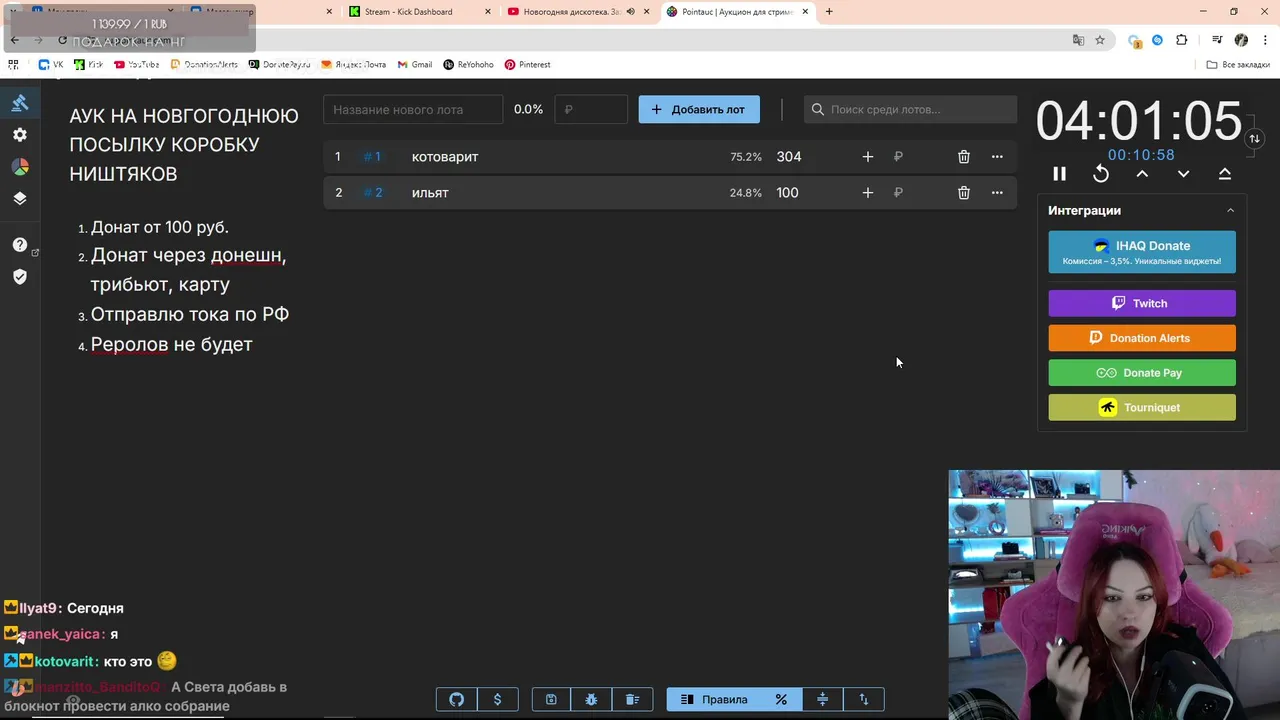Image resolution: width=1280 pixels, height=720 pixels.
Task: Connect the Donation Alerts integration
Action: pyautogui.click(x=1142, y=338)
